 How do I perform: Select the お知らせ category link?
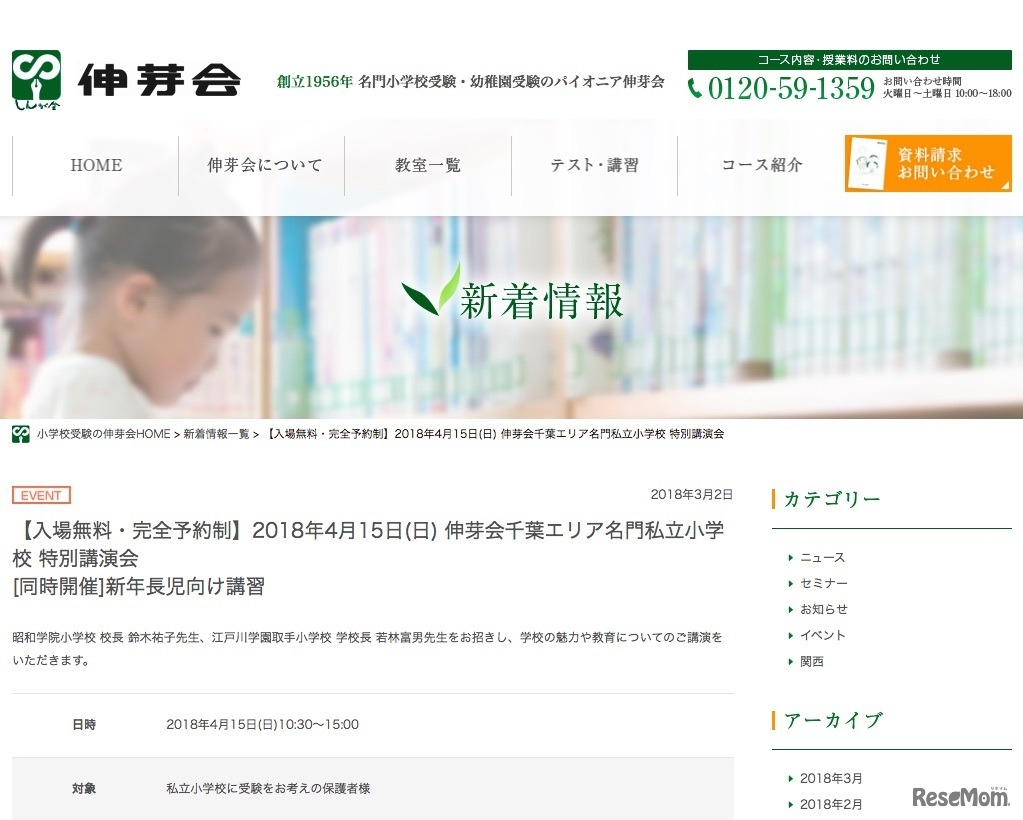(824, 609)
